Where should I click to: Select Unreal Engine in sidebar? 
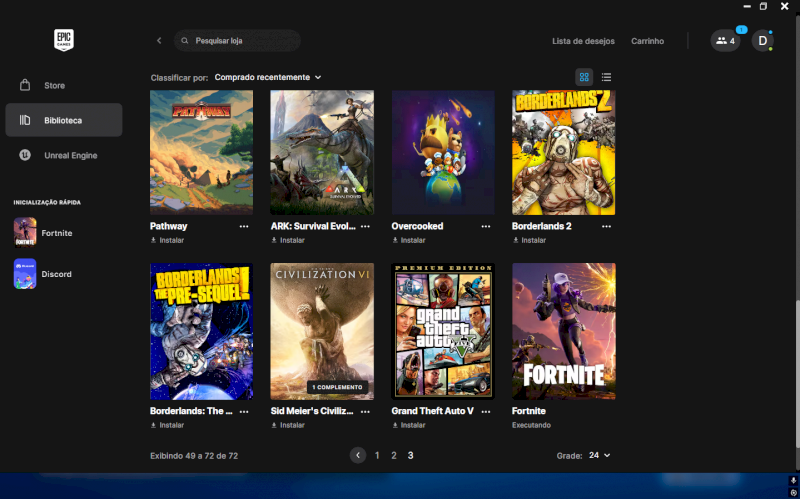tap(70, 156)
